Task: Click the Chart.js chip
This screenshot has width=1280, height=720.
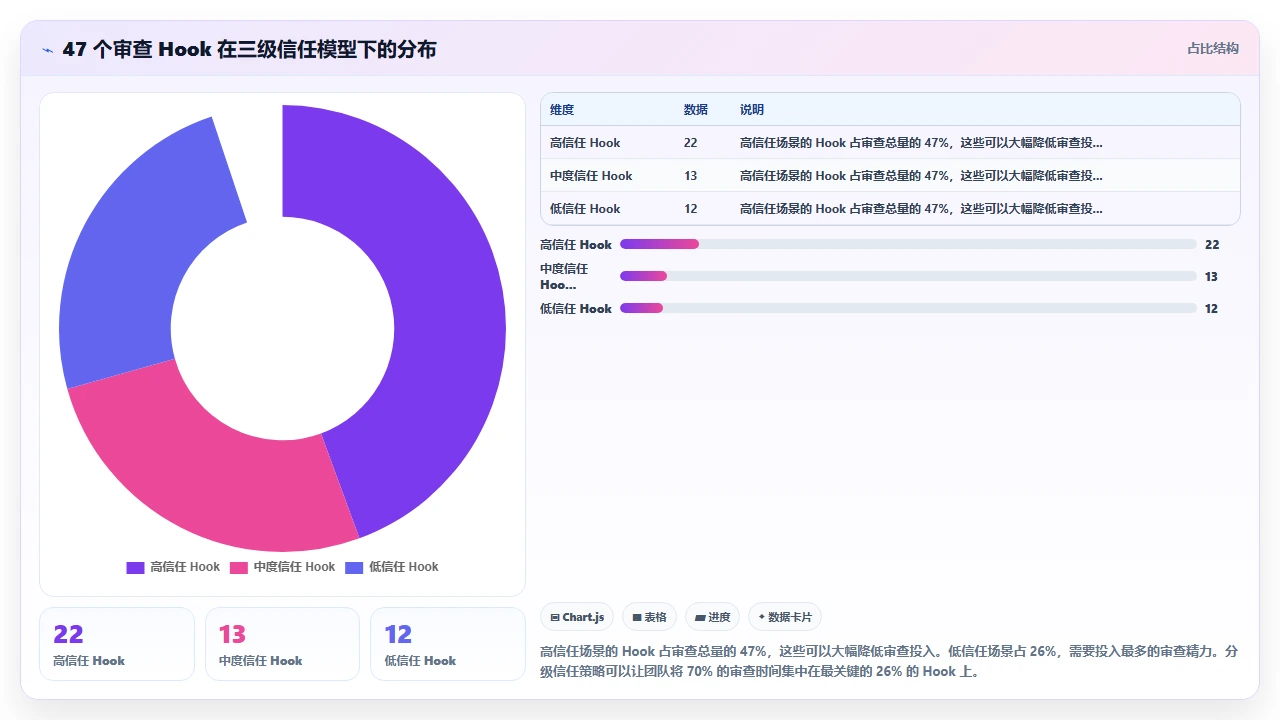Action: click(x=577, y=617)
